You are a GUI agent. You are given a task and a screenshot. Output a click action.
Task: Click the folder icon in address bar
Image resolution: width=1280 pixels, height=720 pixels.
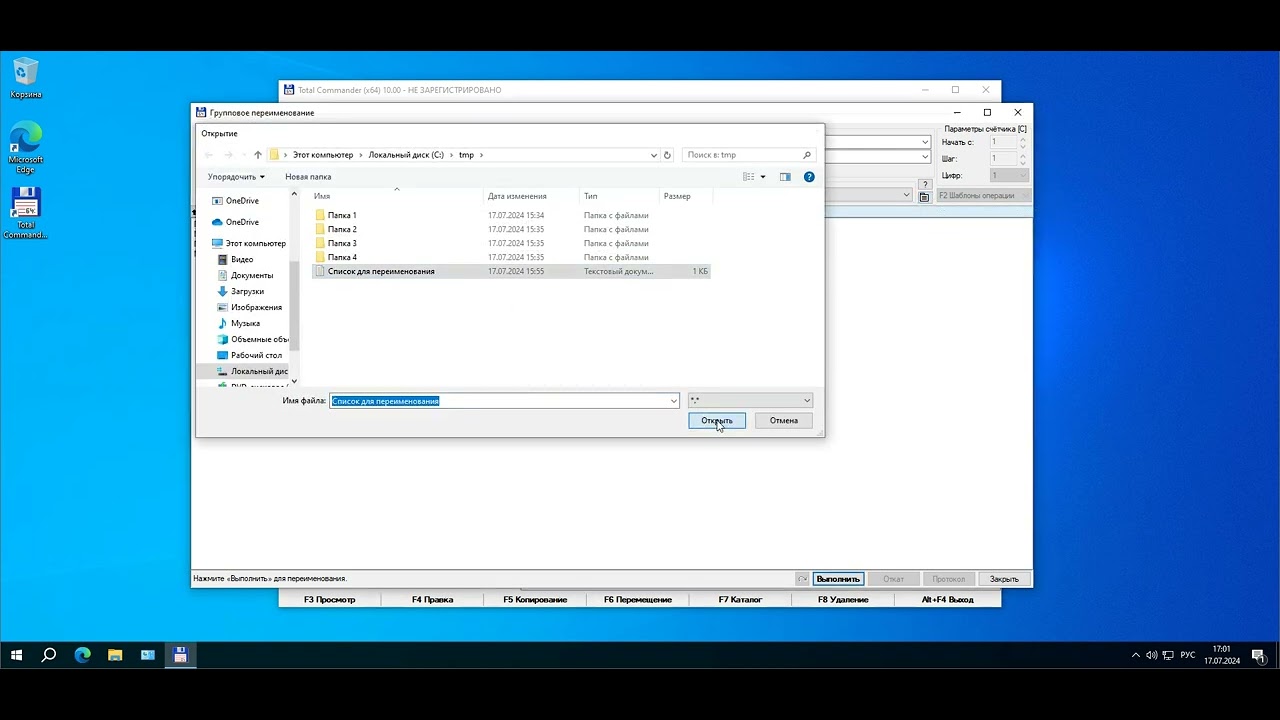point(274,155)
